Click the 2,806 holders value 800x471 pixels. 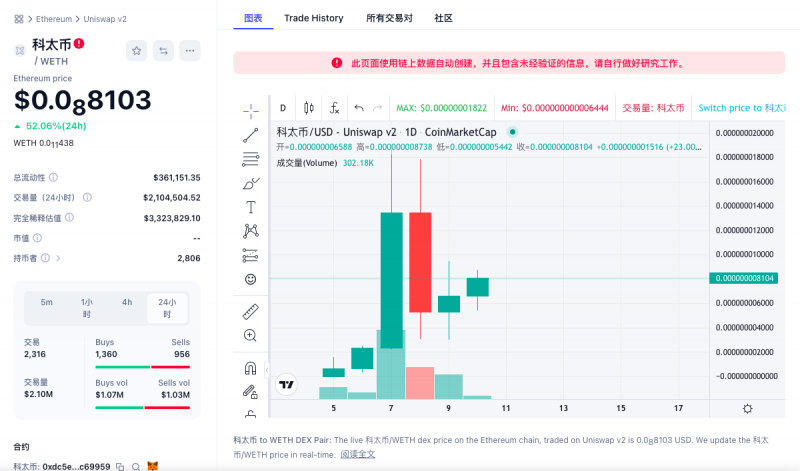pyautogui.click(x=189, y=258)
